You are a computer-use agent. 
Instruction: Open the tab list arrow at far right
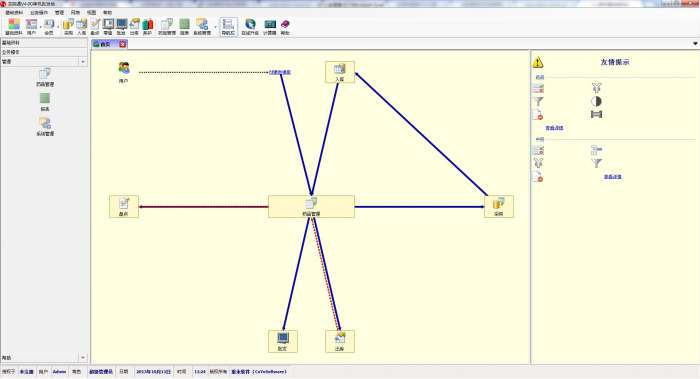[695, 44]
